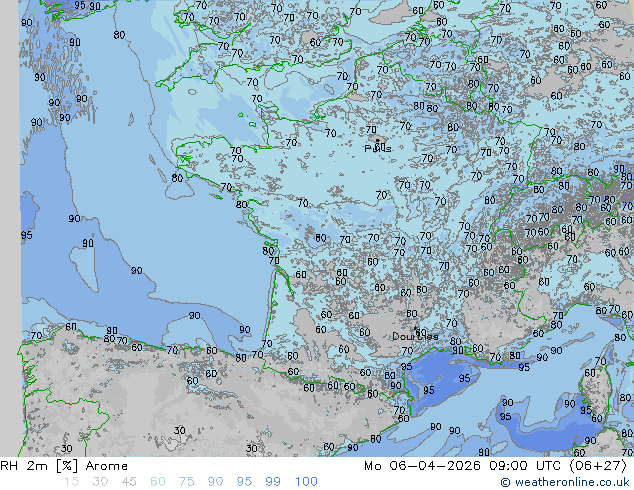Click the Paris city label on the map
The height and width of the screenshot is (490, 634).
point(378,148)
